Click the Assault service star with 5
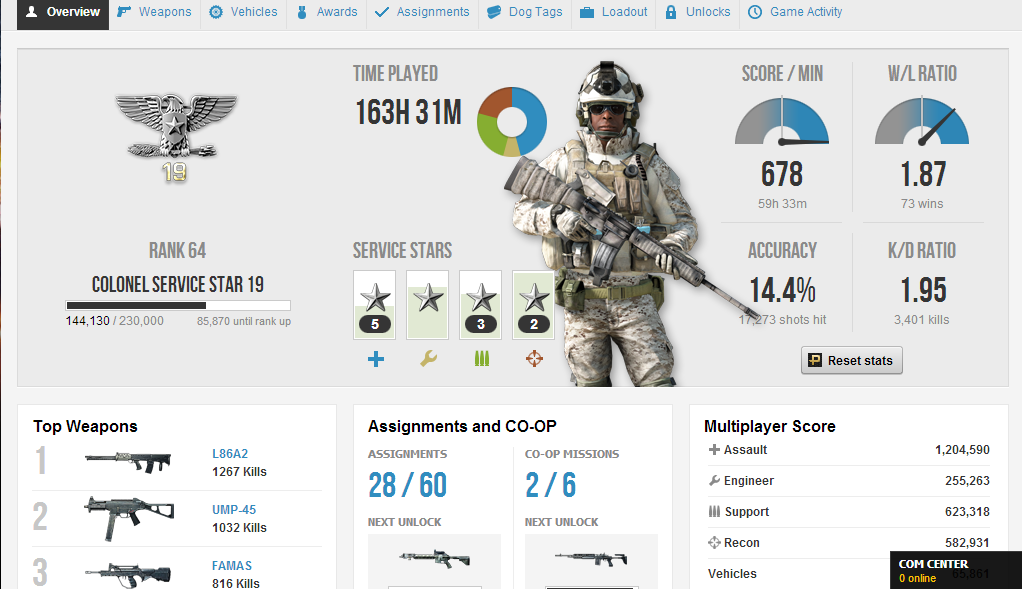The height and width of the screenshot is (589, 1022). point(374,305)
